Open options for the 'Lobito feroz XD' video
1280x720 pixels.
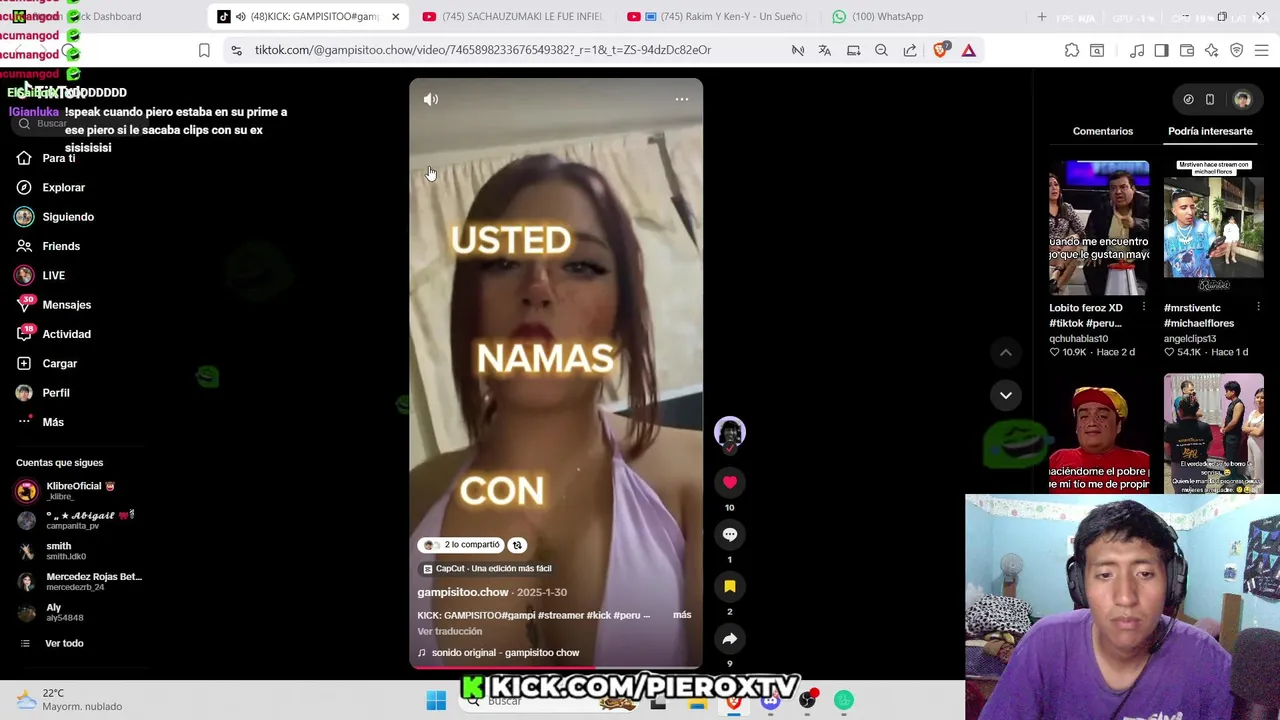click(1143, 308)
